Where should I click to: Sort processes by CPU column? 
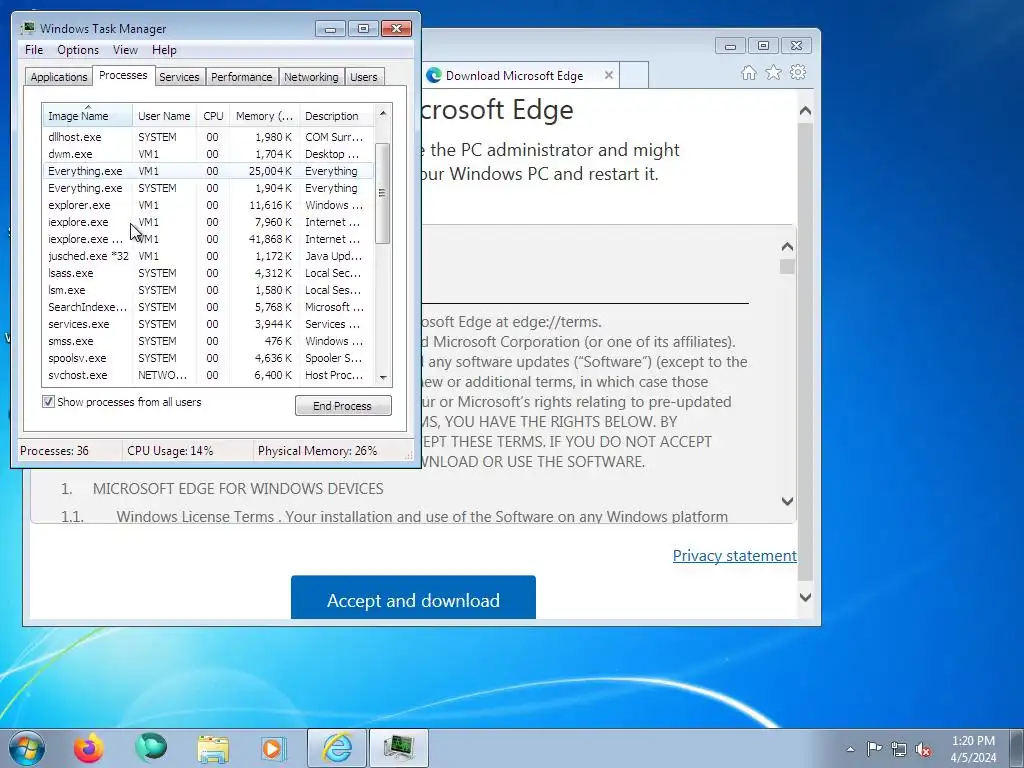click(x=214, y=116)
